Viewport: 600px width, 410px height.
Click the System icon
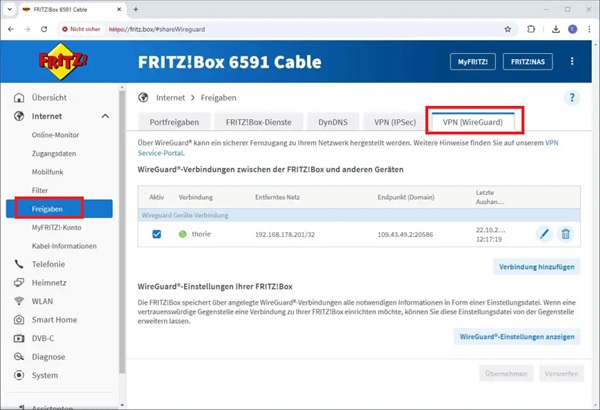click(x=19, y=375)
